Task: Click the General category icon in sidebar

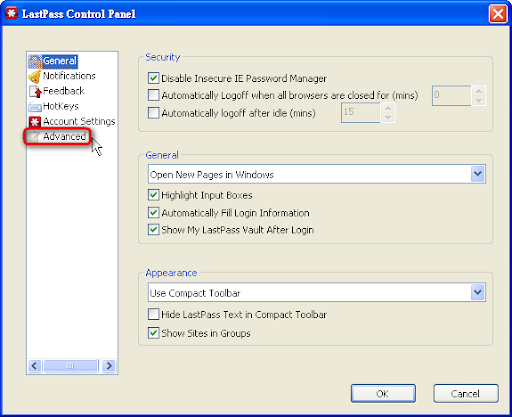Action: tap(35, 61)
